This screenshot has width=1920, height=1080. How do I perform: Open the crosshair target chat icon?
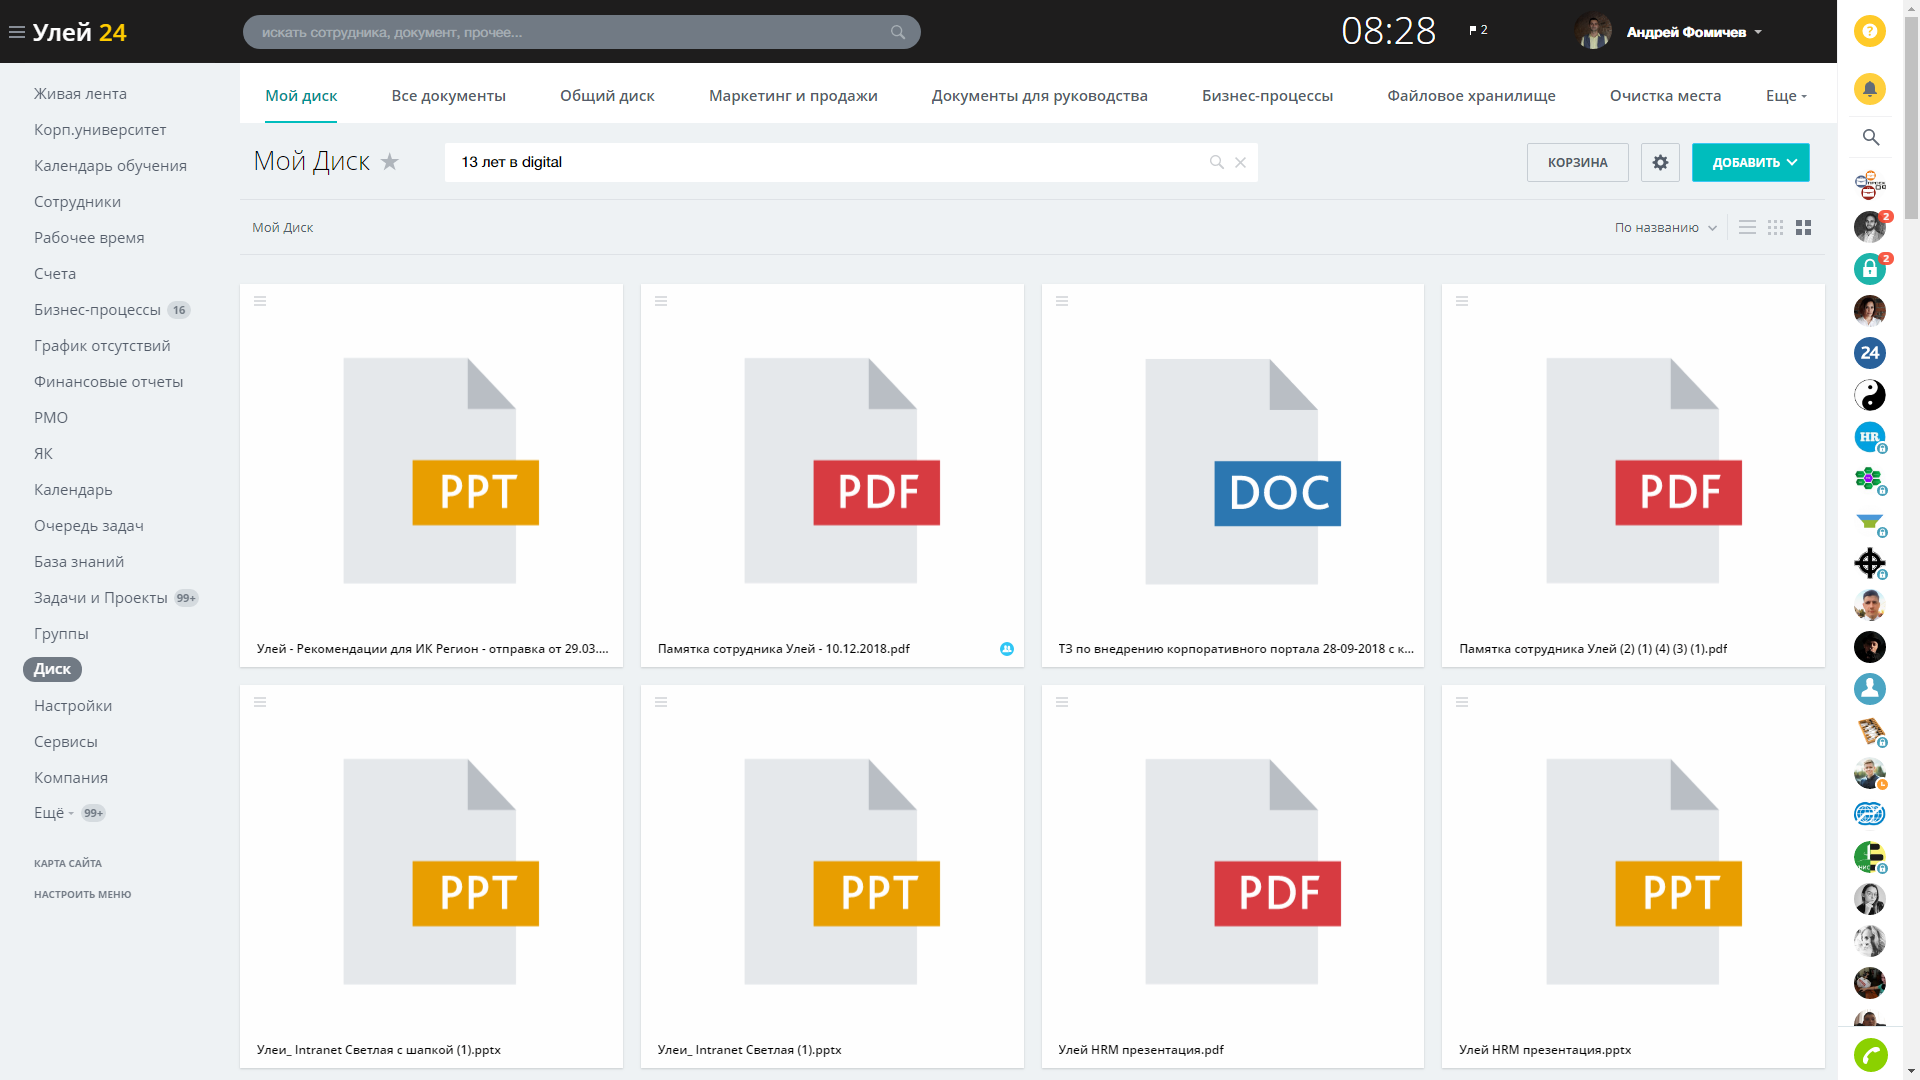pos(1870,563)
